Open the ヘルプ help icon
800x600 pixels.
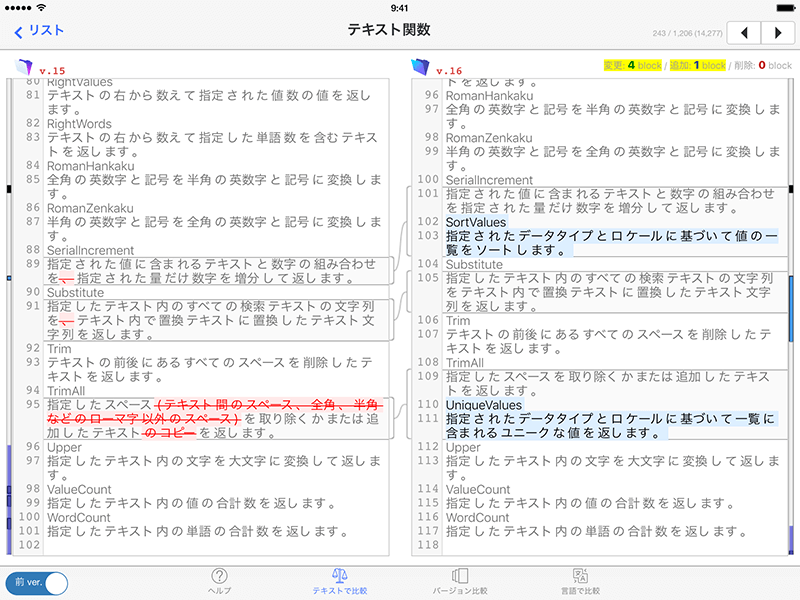click(x=219, y=580)
